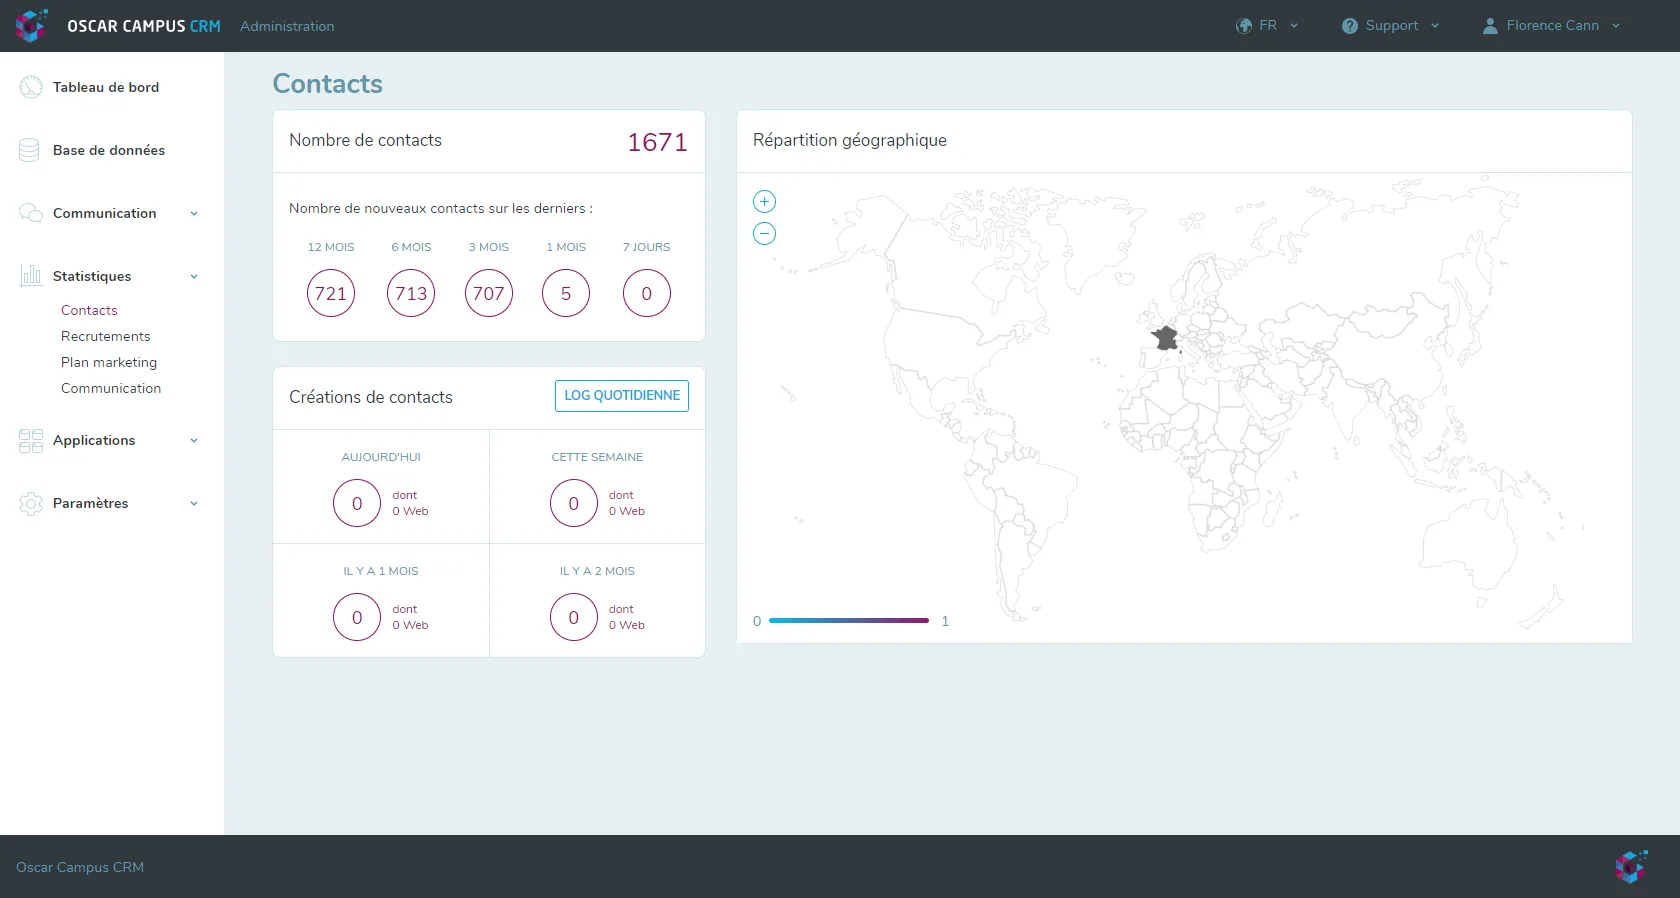The height and width of the screenshot is (898, 1680).
Task: Select Recrutements under Statistiques
Action: [x=106, y=337]
